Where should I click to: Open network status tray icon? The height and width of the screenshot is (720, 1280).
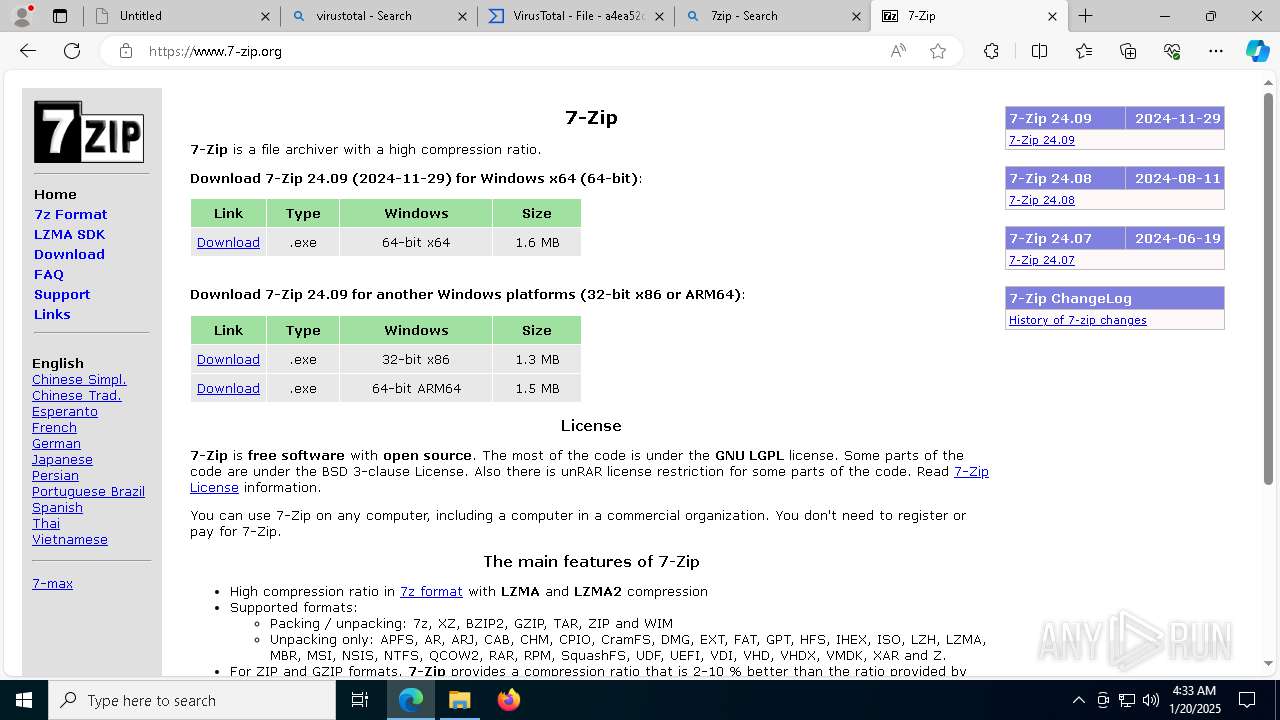(x=1127, y=700)
